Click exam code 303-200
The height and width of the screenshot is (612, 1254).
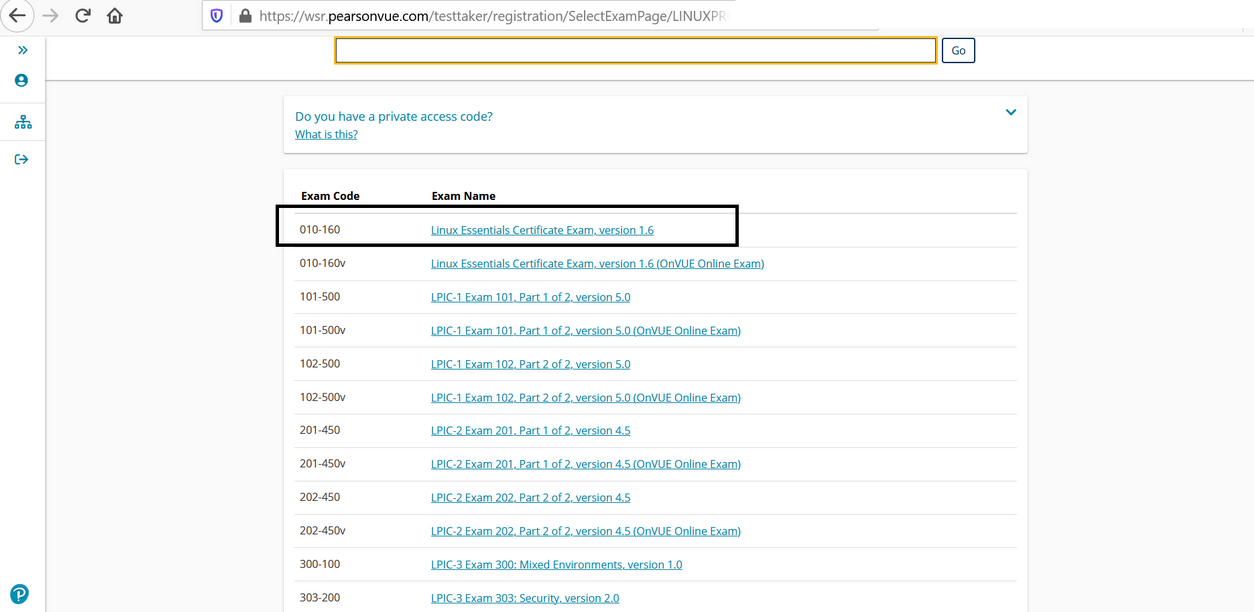click(x=320, y=598)
